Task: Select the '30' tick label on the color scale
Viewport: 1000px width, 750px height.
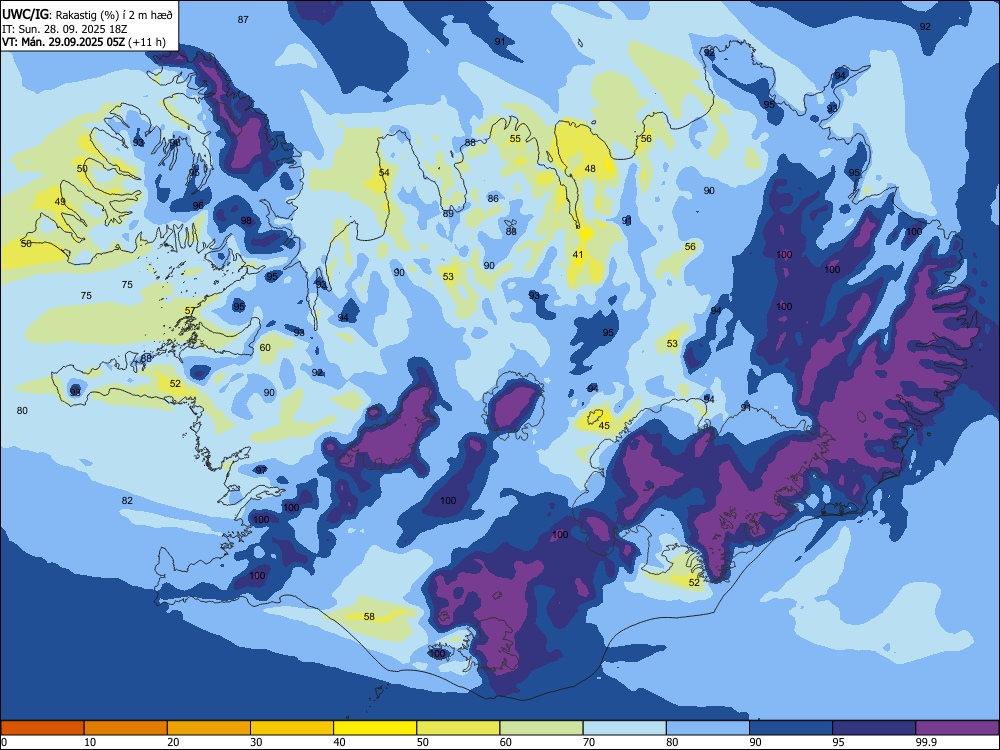Action: 256,742
